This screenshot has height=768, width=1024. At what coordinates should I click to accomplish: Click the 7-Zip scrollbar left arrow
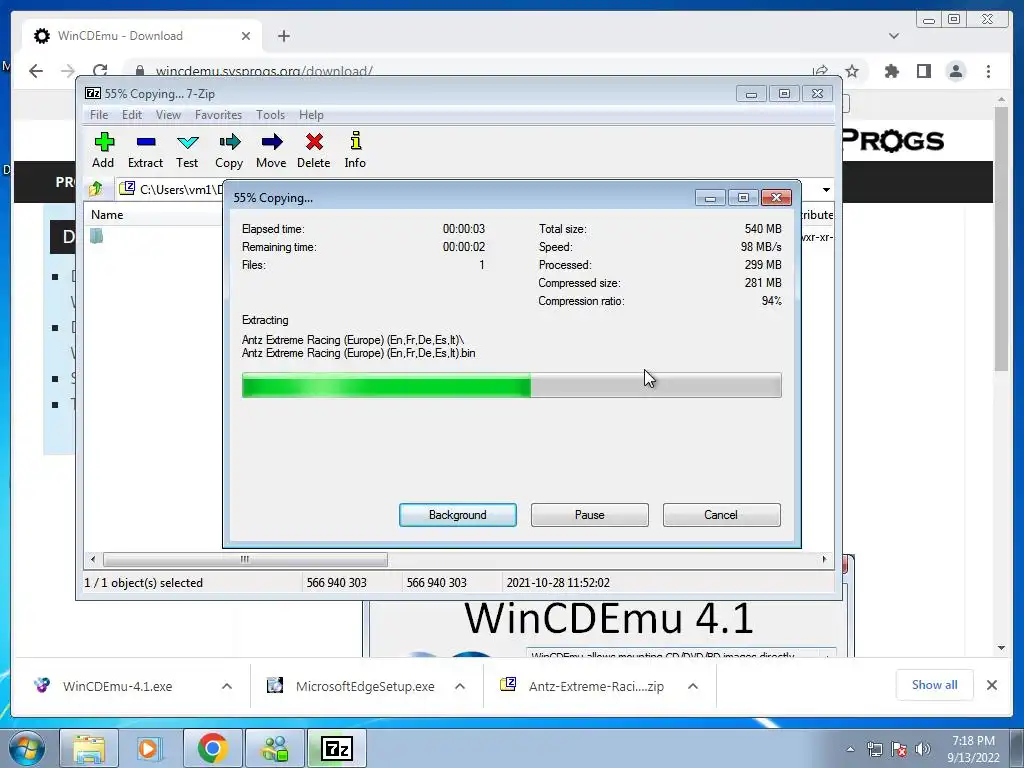[x=93, y=559]
